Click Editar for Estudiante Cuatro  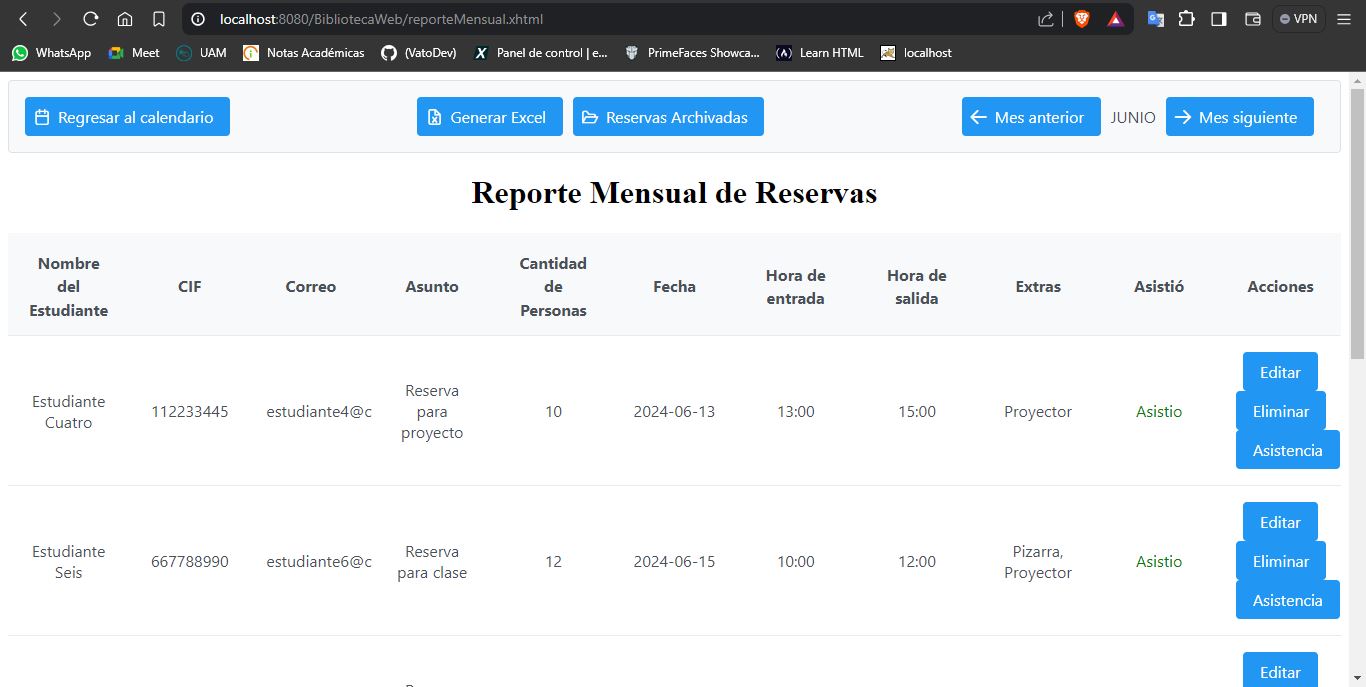point(1279,371)
